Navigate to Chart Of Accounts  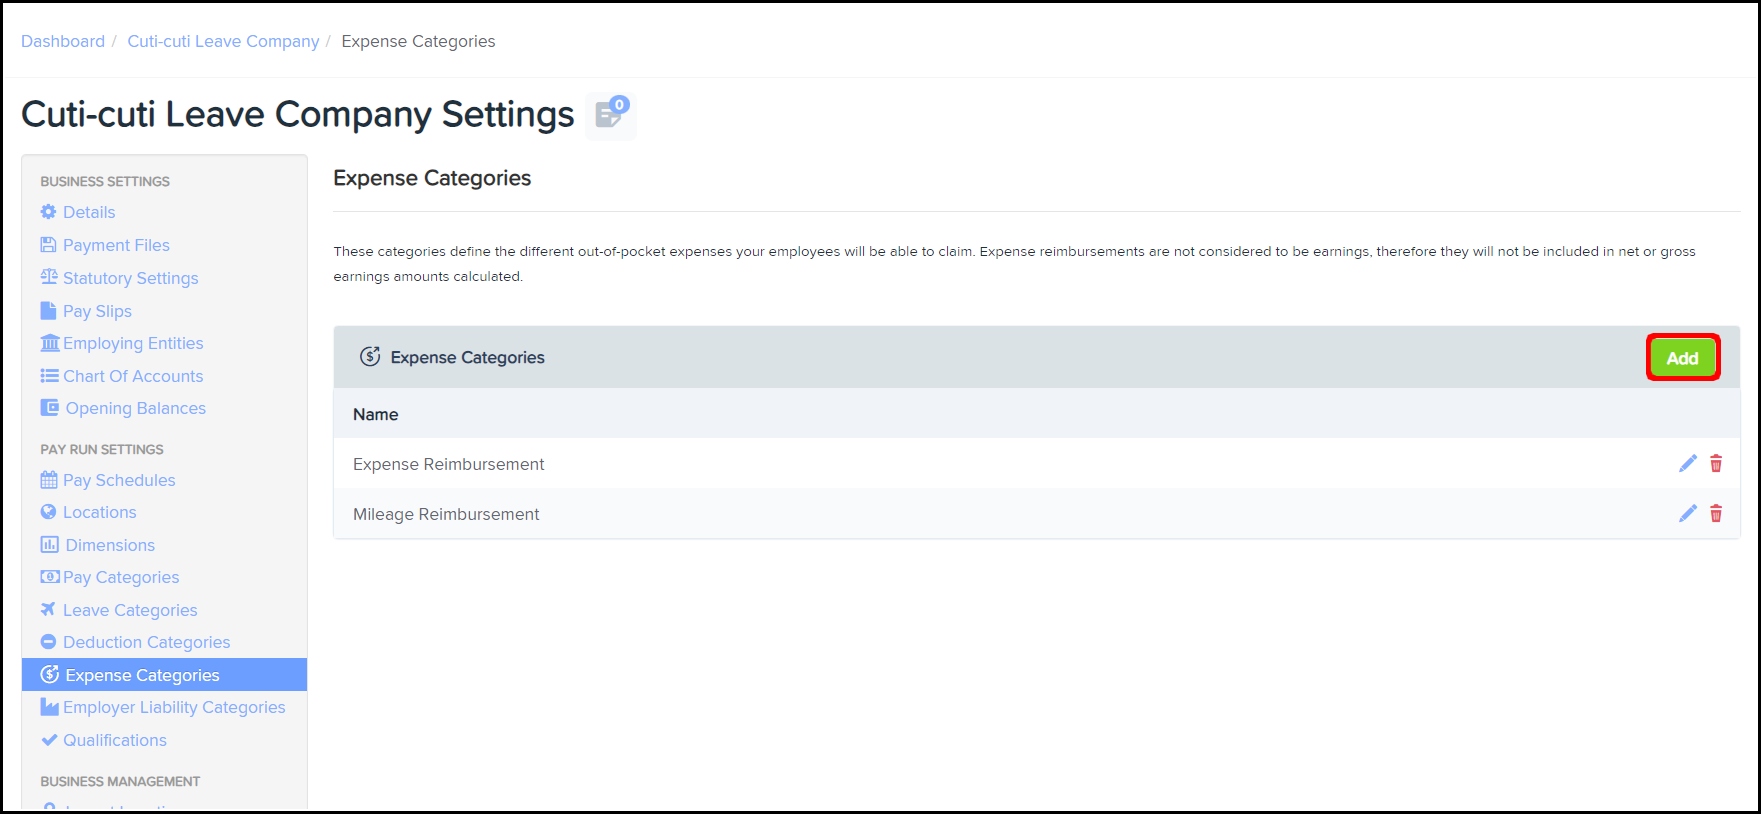coord(133,376)
